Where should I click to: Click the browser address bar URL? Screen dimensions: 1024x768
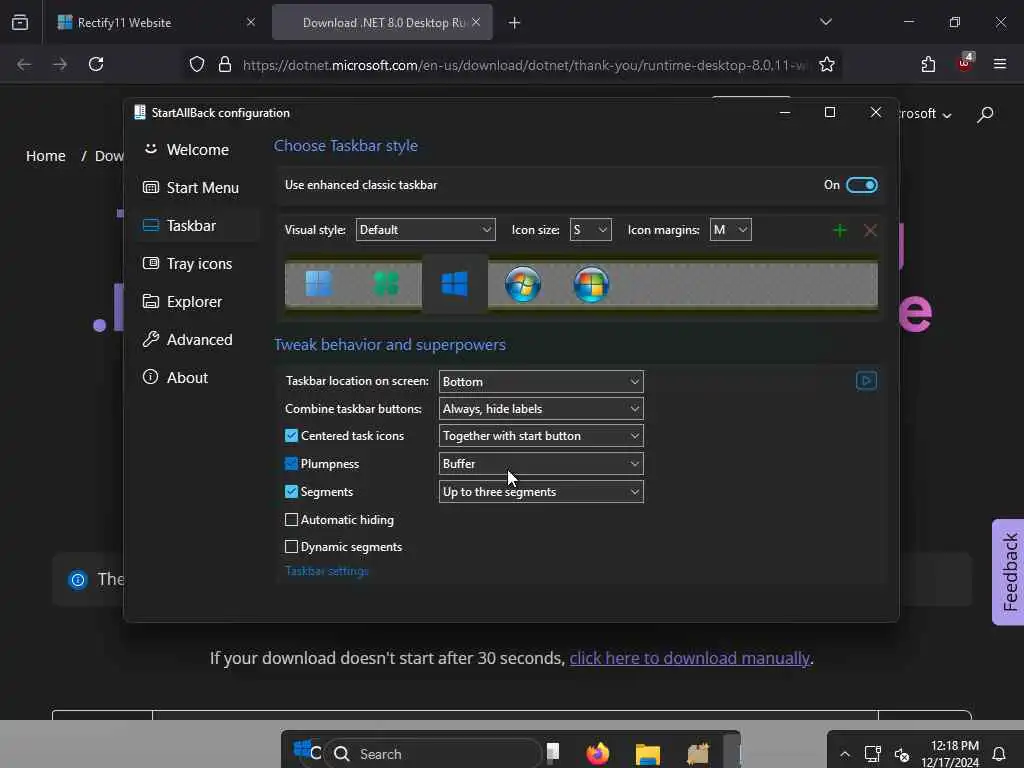[x=524, y=65]
